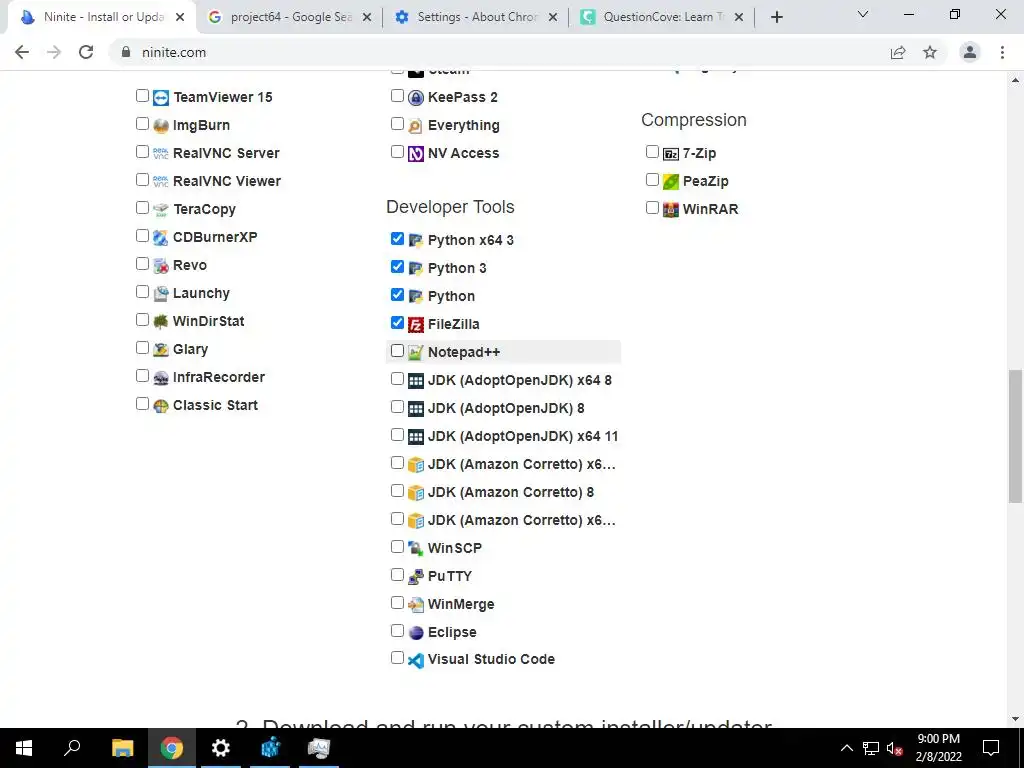This screenshot has height=768, width=1024.
Task: Click the Classic Start icon
Action: coord(161,406)
